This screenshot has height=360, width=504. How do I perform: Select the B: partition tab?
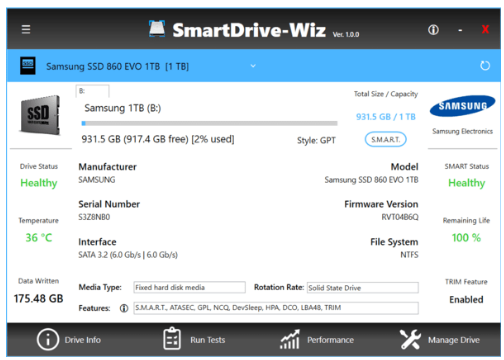(92, 91)
